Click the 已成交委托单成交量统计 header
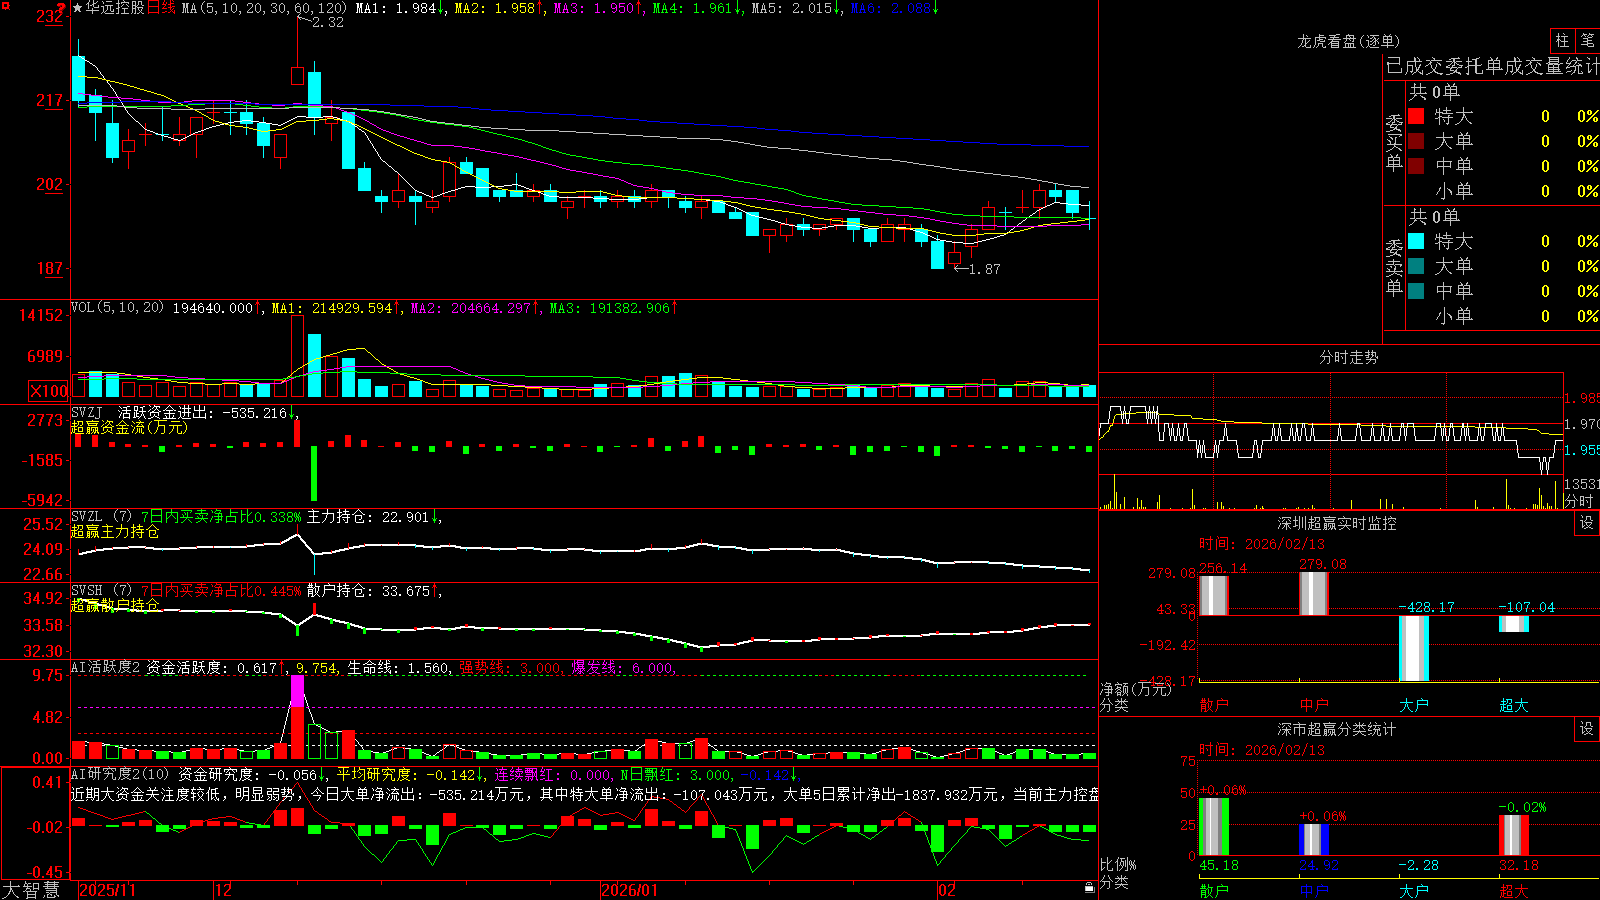The image size is (1600, 900). click(x=1492, y=66)
